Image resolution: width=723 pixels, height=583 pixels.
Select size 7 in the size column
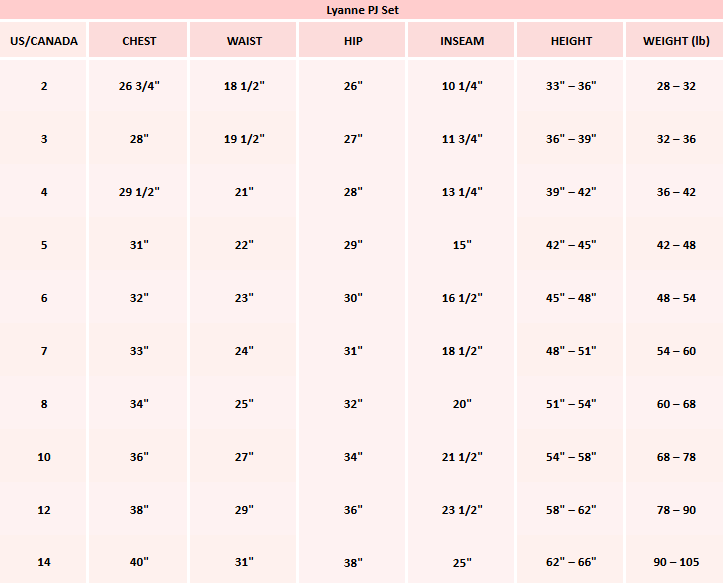(x=44, y=351)
